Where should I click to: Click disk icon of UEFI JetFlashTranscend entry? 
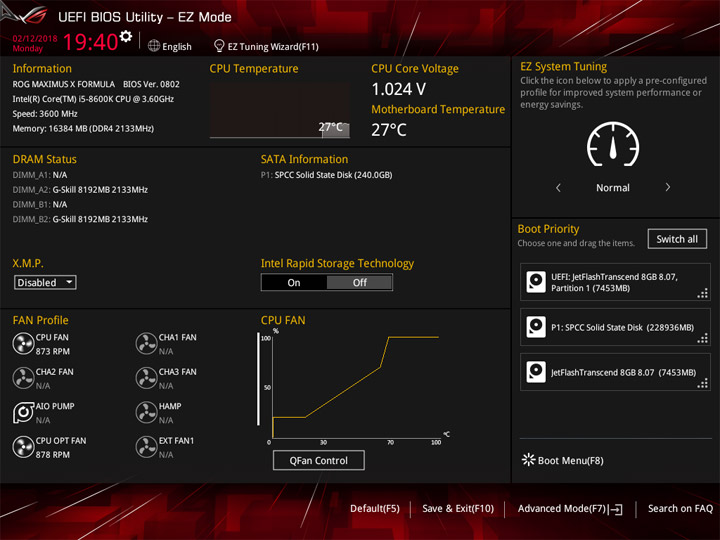(x=536, y=282)
